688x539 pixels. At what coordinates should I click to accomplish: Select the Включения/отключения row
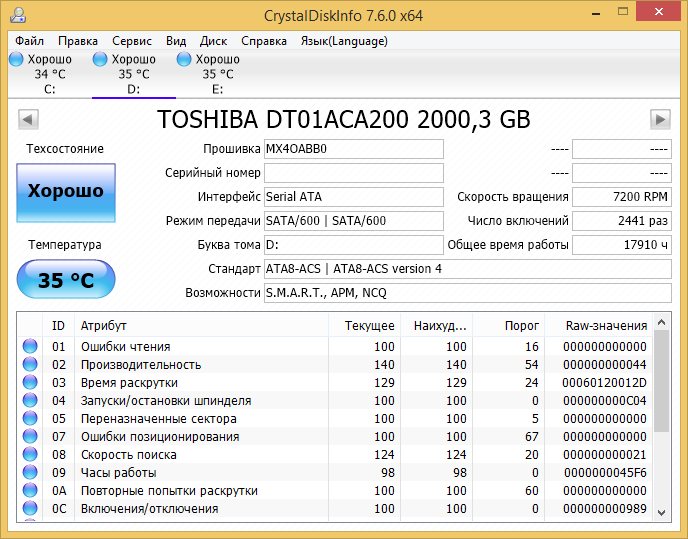tap(335, 508)
